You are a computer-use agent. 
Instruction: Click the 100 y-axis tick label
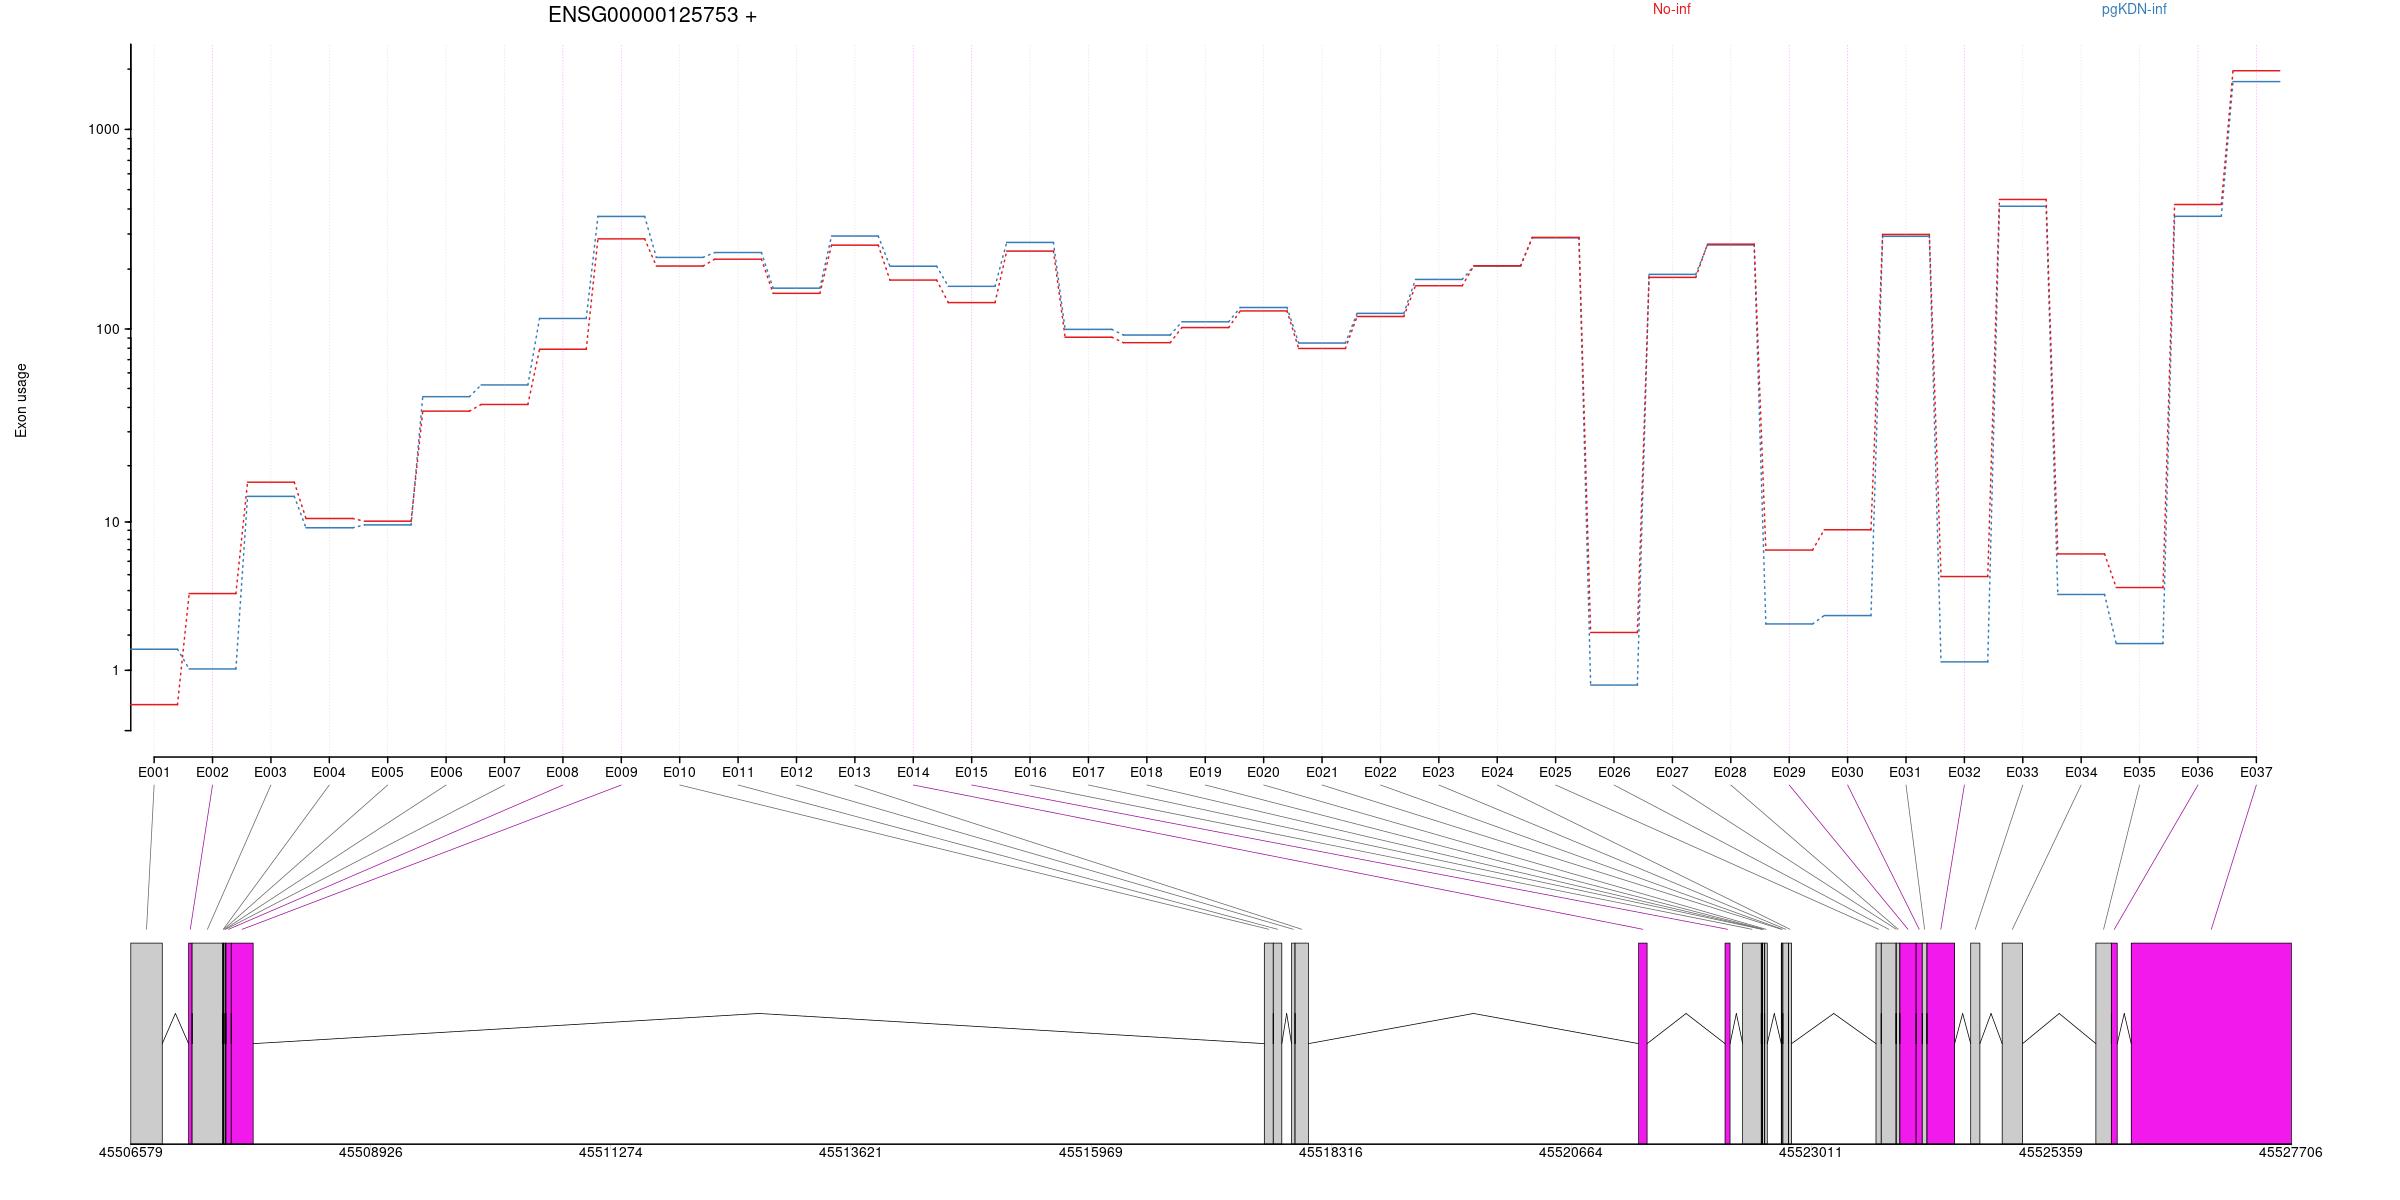107,329
